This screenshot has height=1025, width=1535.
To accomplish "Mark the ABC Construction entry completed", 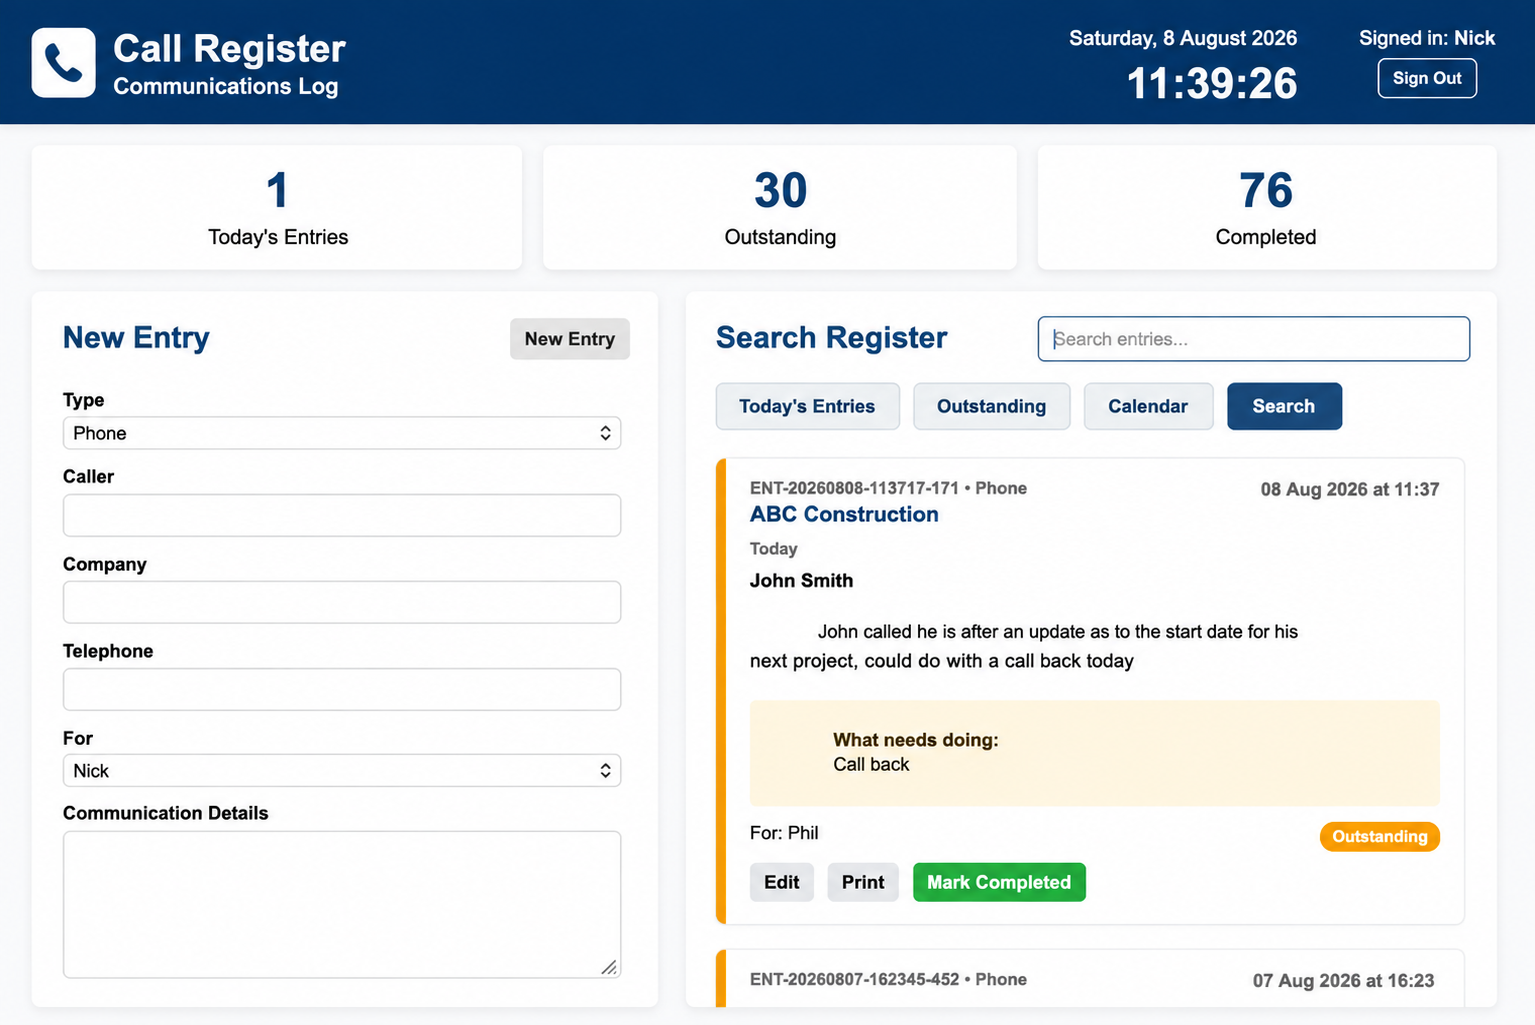I will pyautogui.click(x=998, y=882).
